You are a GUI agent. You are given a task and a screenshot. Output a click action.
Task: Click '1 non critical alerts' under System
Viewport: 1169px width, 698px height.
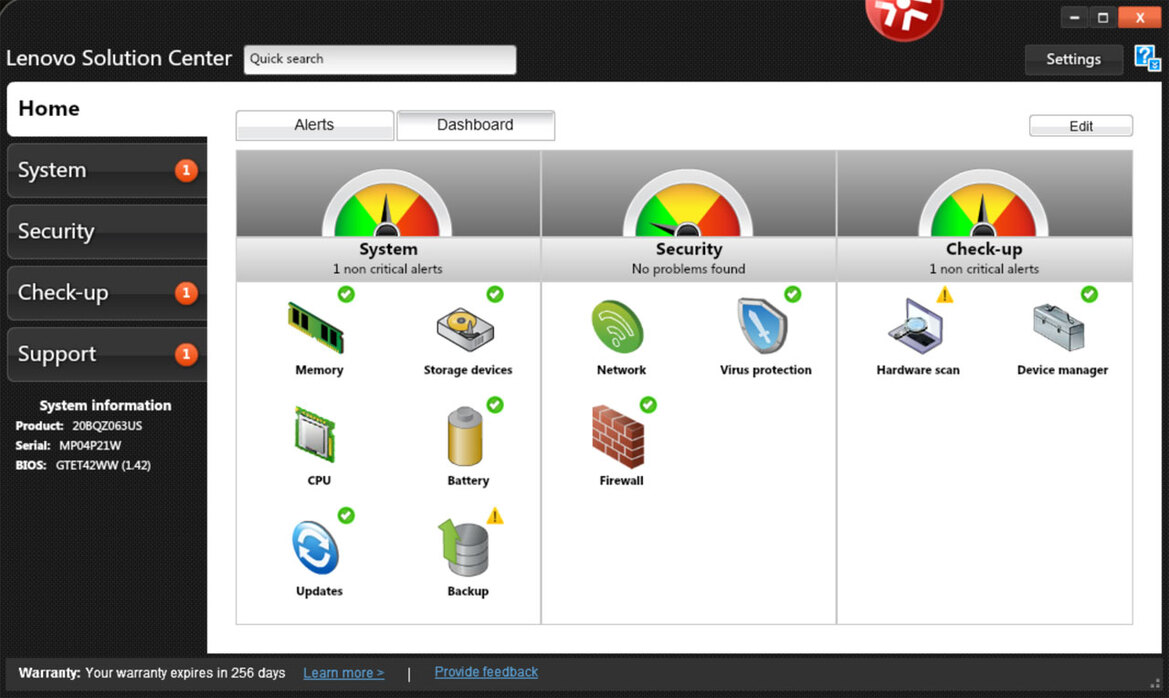click(388, 268)
